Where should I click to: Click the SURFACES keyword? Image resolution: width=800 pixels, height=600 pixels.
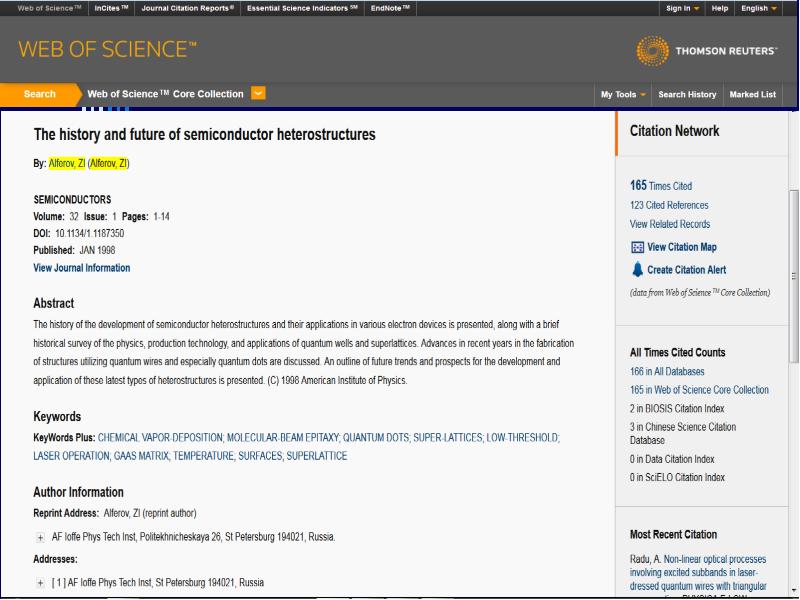260,456
